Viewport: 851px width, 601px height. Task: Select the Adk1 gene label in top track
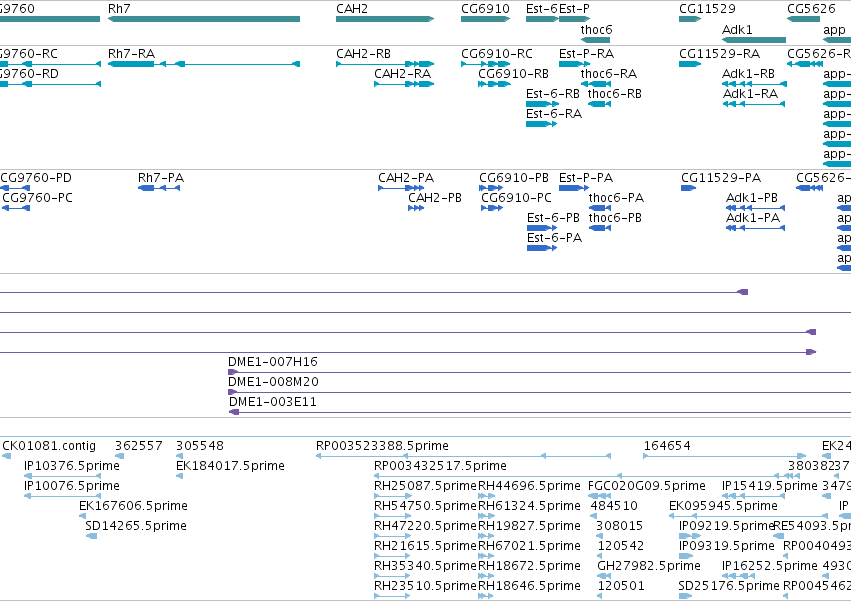click(x=737, y=29)
